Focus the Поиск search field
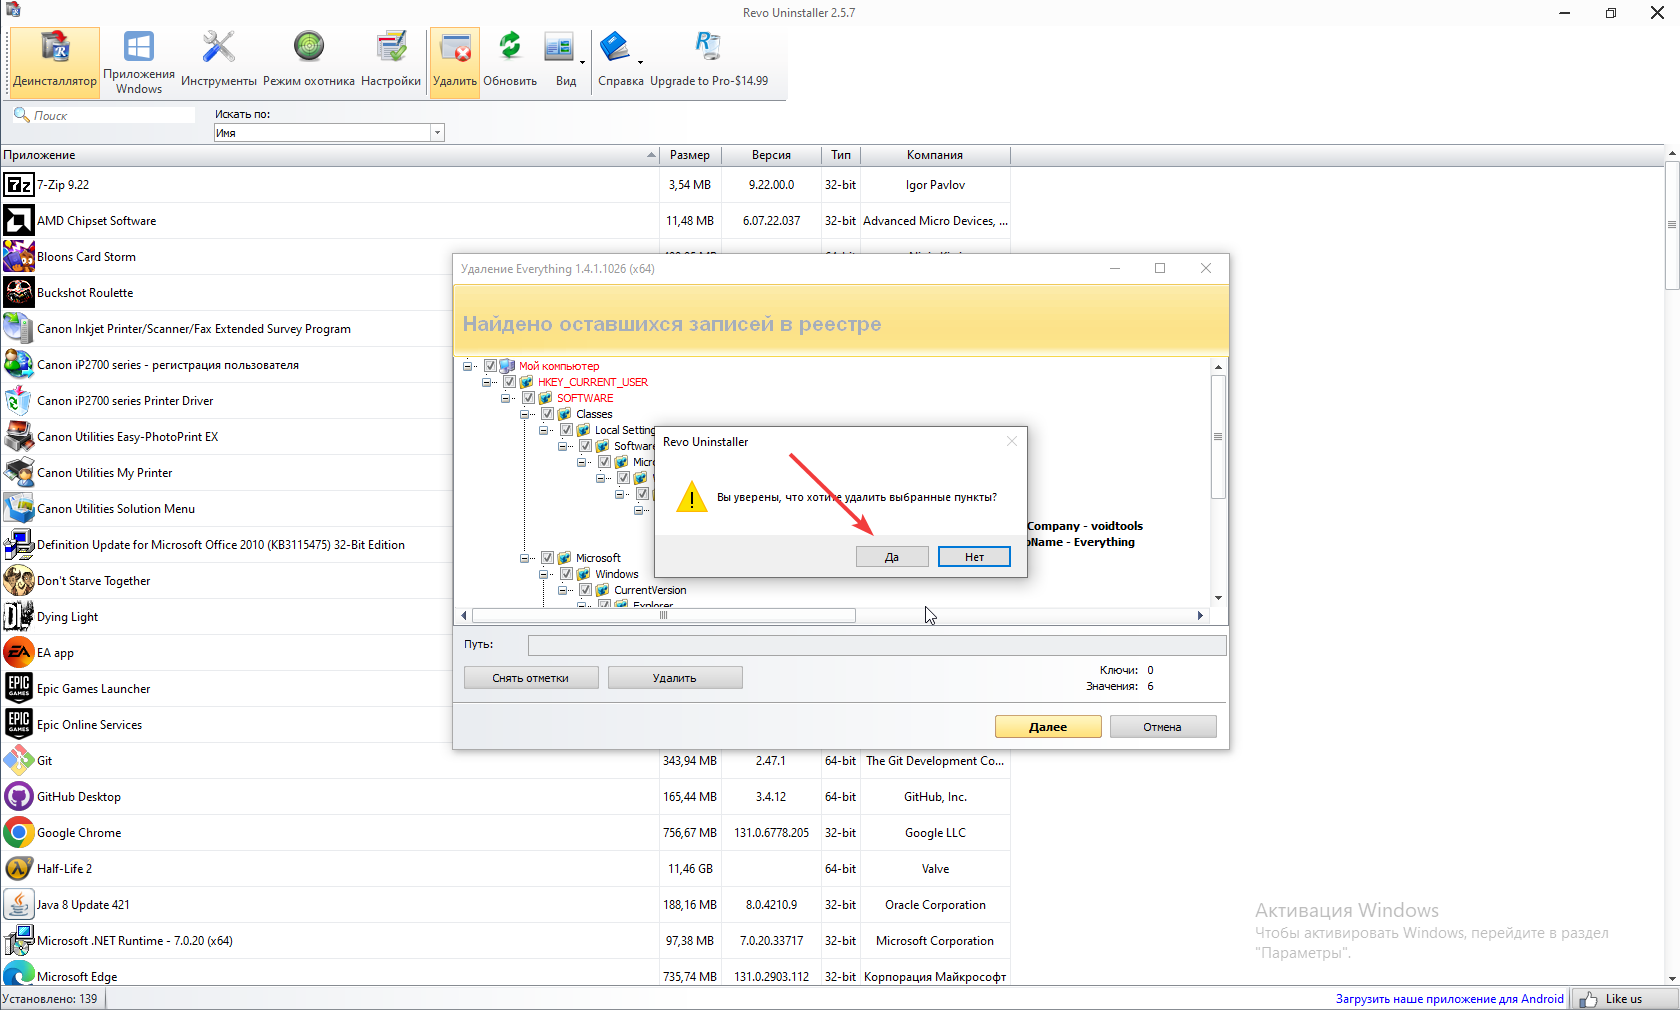Viewport: 1680px width, 1010px height. (x=103, y=116)
